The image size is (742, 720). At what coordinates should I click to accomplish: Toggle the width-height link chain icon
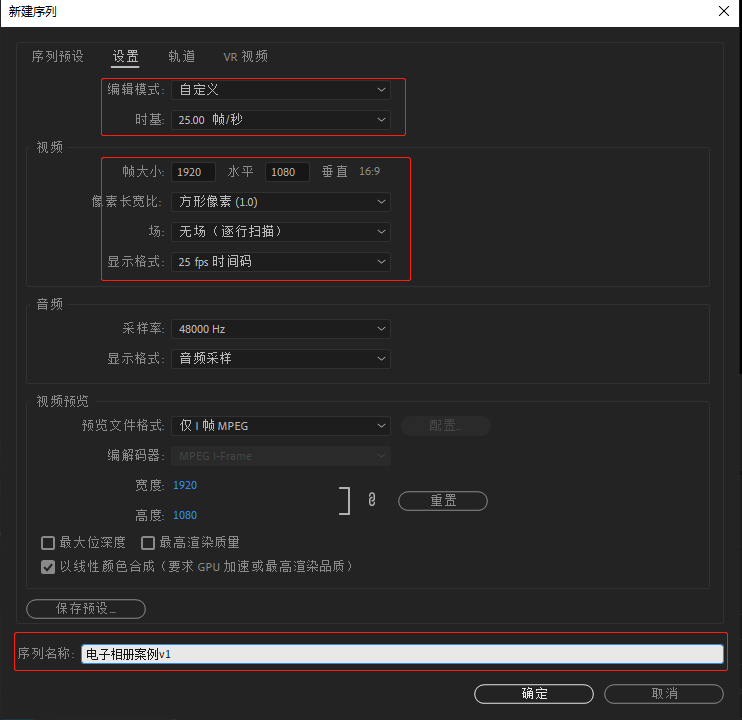coord(372,500)
